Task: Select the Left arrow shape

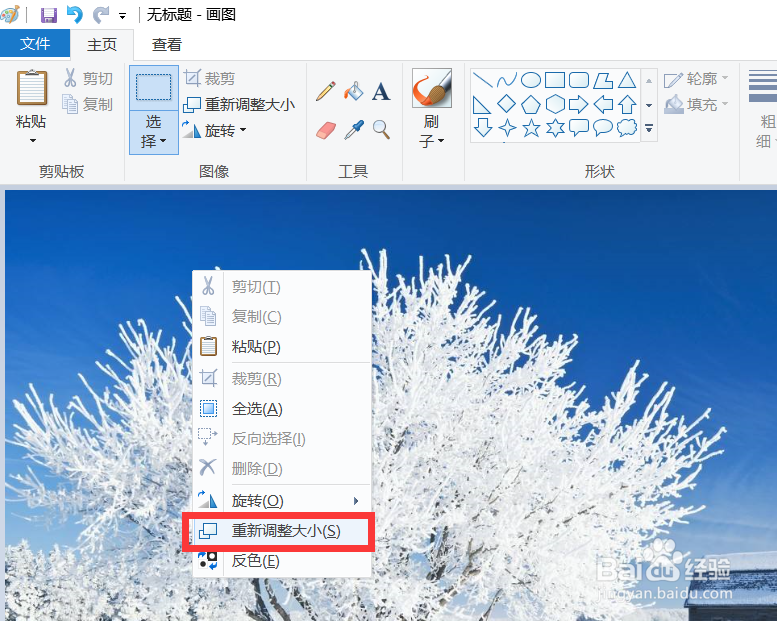Action: (603, 104)
